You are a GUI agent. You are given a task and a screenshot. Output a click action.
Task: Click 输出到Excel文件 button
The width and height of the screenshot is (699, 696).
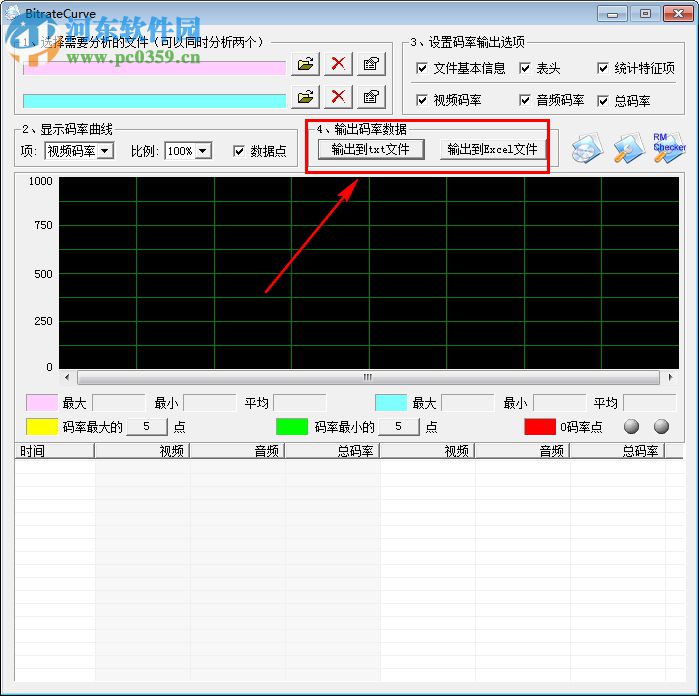tap(493, 149)
